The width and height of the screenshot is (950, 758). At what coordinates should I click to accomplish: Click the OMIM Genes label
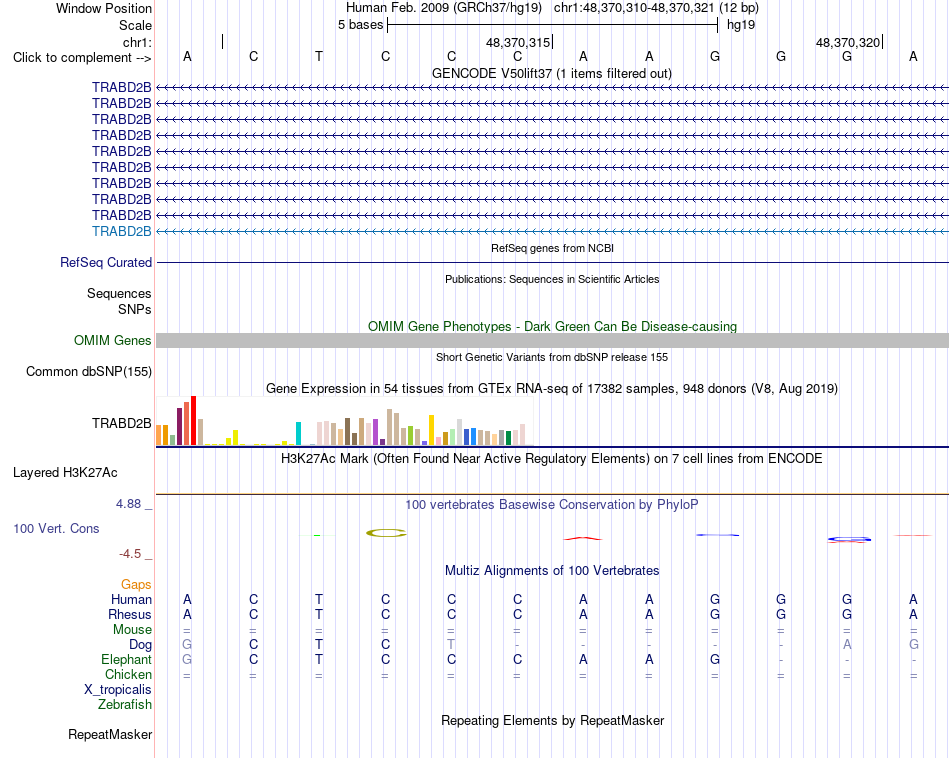[x=112, y=341]
